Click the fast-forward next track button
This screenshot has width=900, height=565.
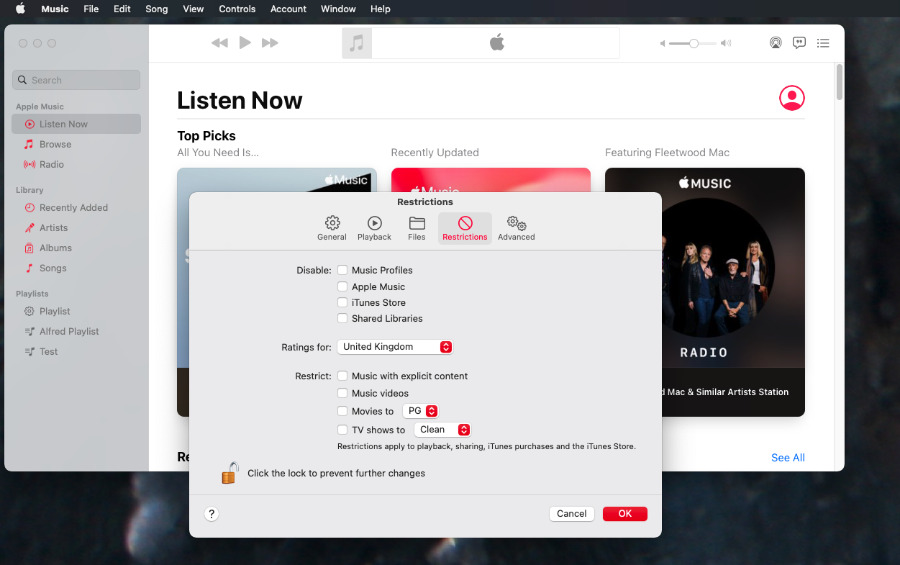[270, 42]
